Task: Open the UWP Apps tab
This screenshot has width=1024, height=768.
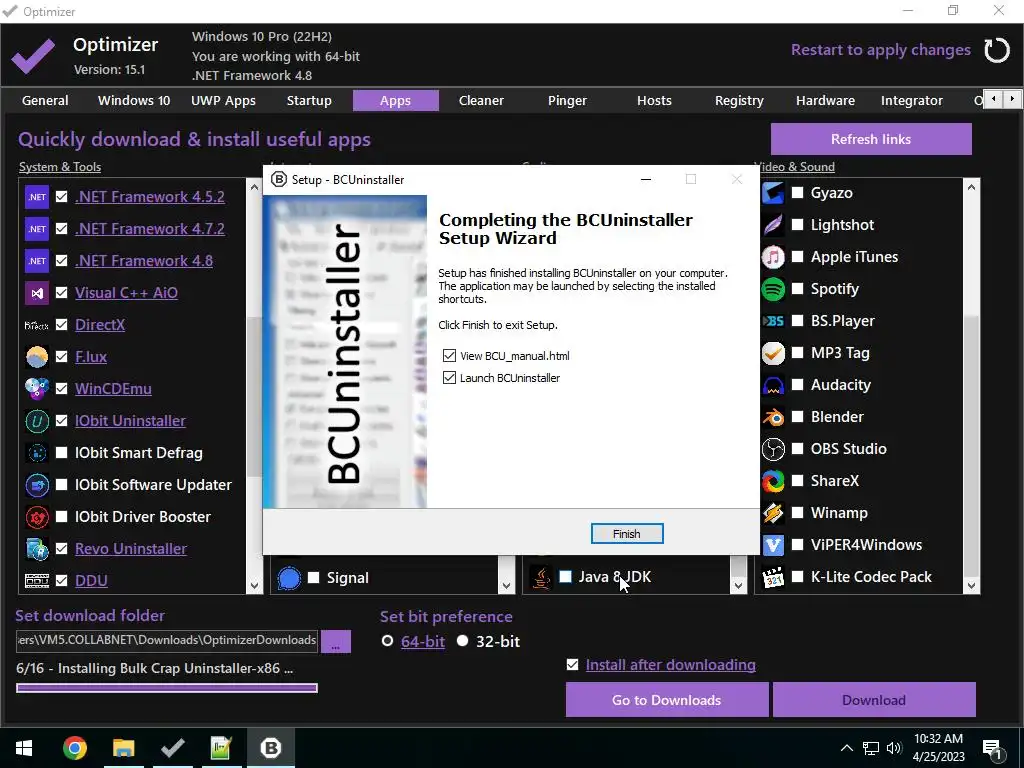Action: click(223, 101)
